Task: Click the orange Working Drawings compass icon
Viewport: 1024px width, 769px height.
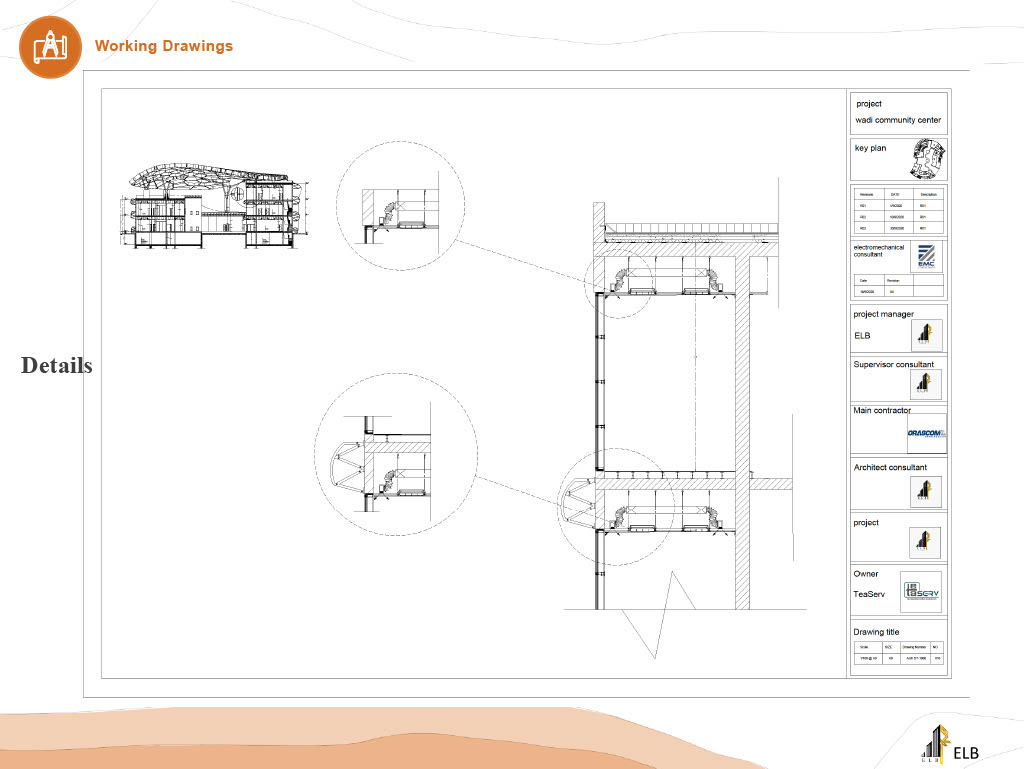Action: 50,46
